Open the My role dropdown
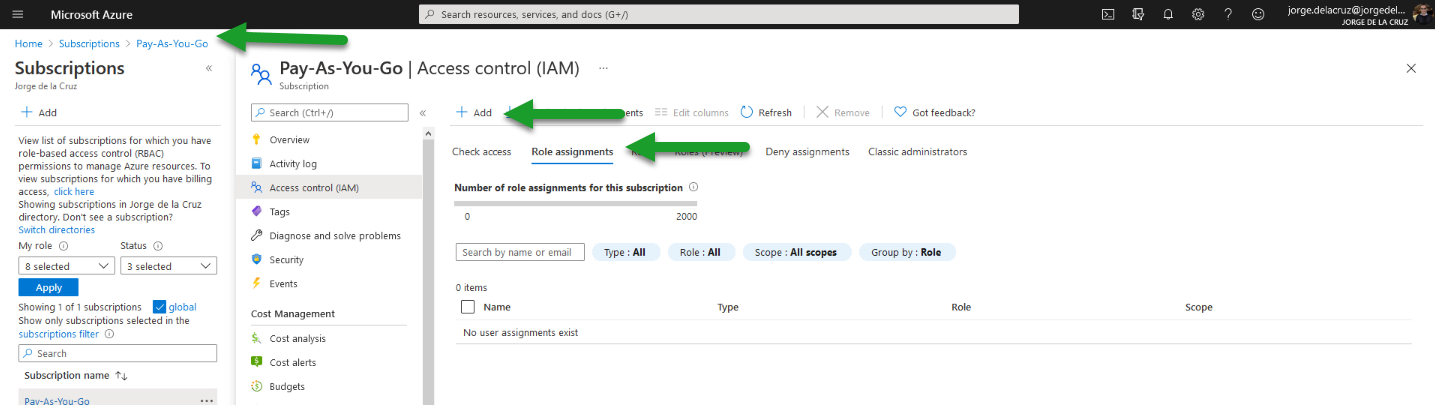This screenshot has width=1435, height=405. click(67, 266)
